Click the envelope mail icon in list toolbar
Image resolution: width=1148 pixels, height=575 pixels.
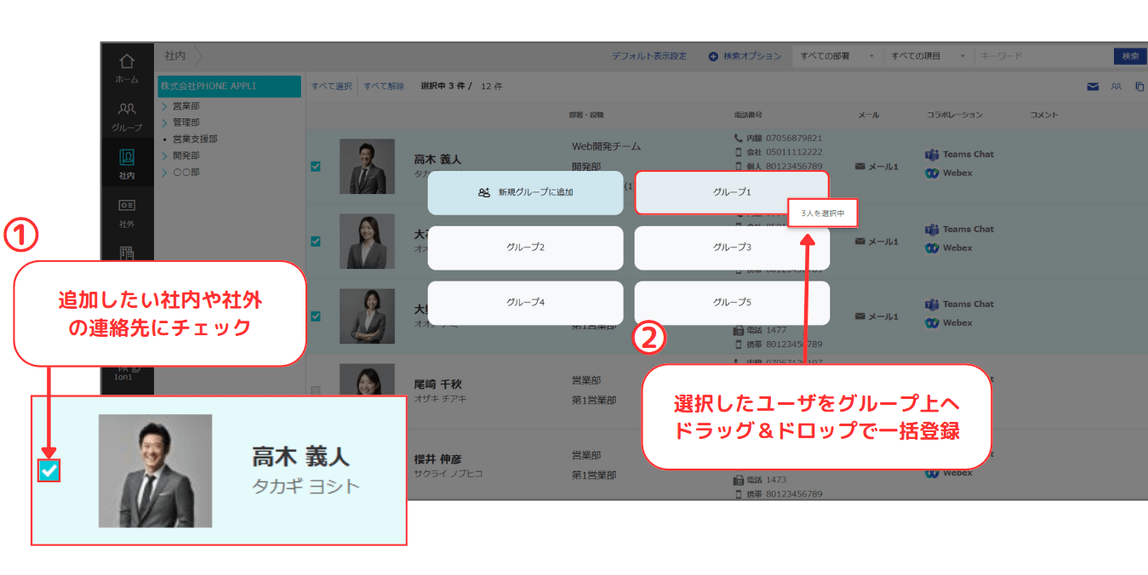point(1092,86)
